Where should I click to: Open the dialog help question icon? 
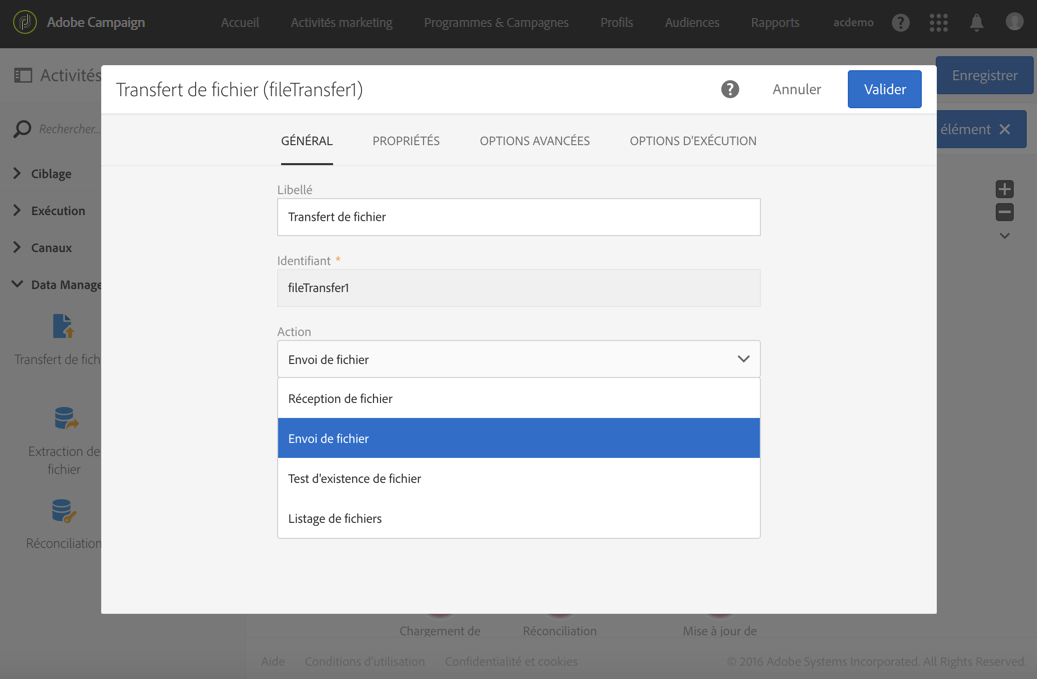pyautogui.click(x=730, y=89)
